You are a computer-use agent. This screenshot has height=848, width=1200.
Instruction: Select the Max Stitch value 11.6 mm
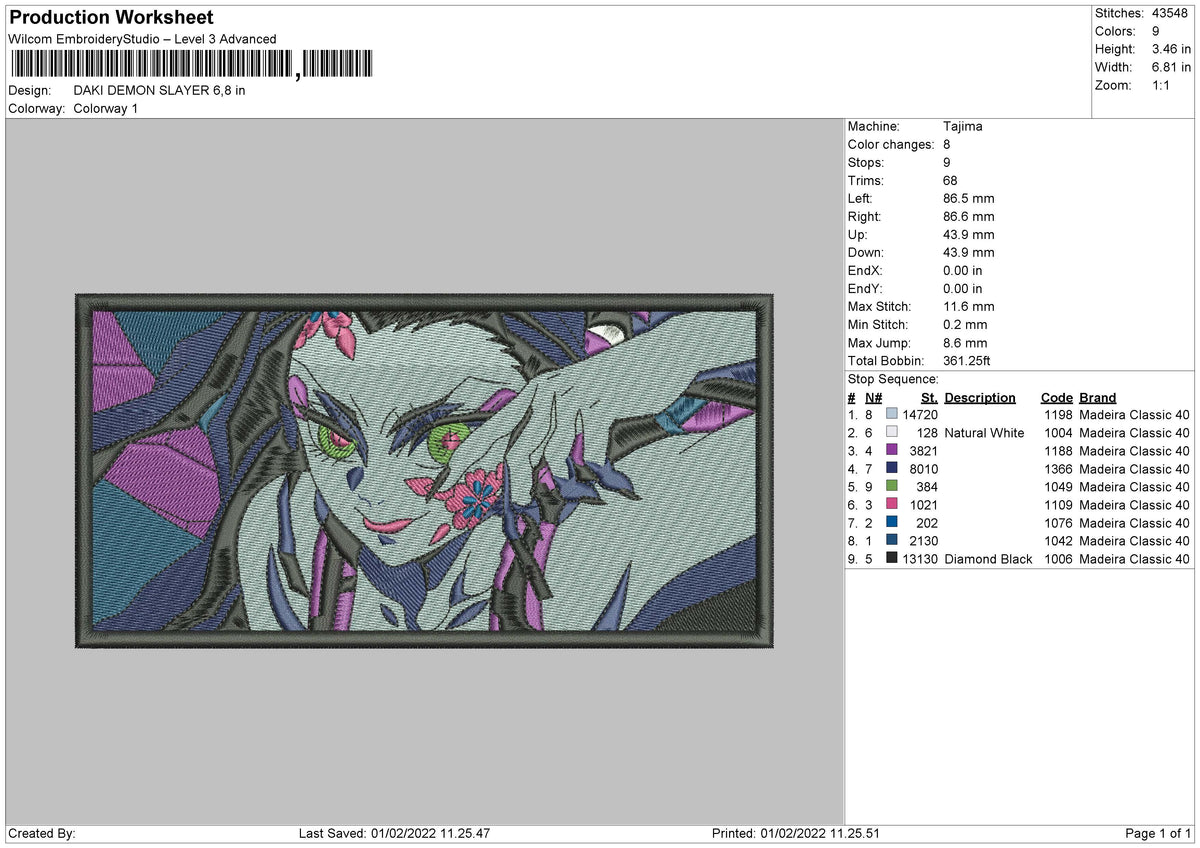pos(968,307)
